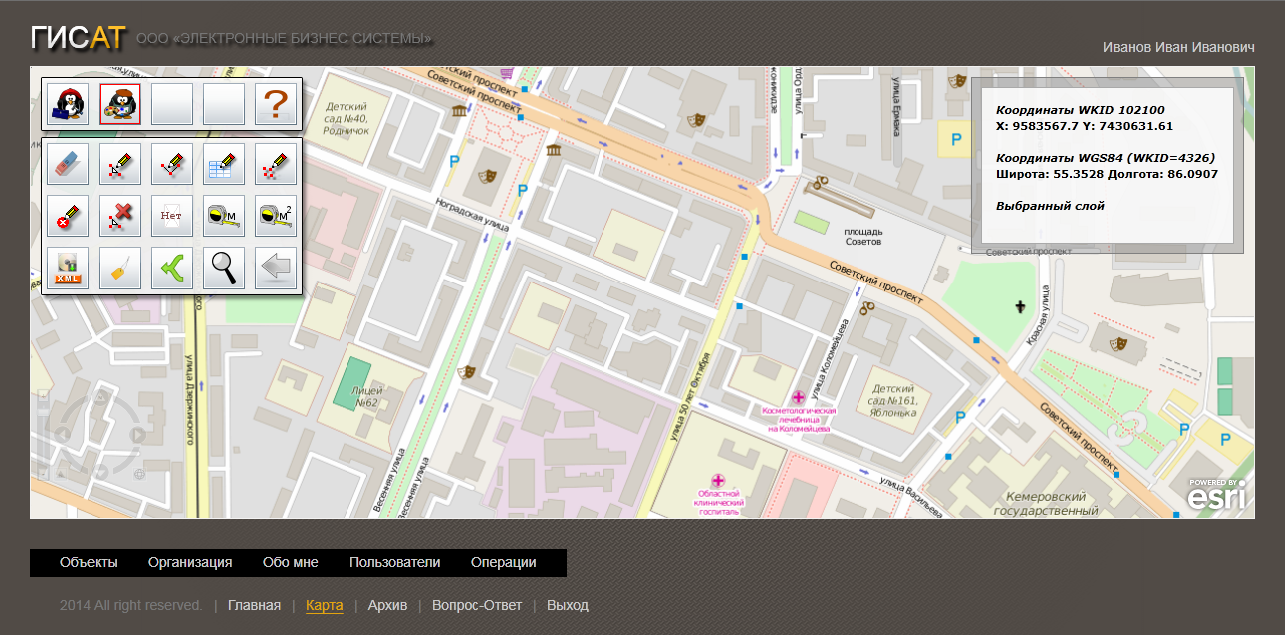This screenshot has width=1285, height=635.
Task: Go to the Архив page link
Action: click(387, 605)
